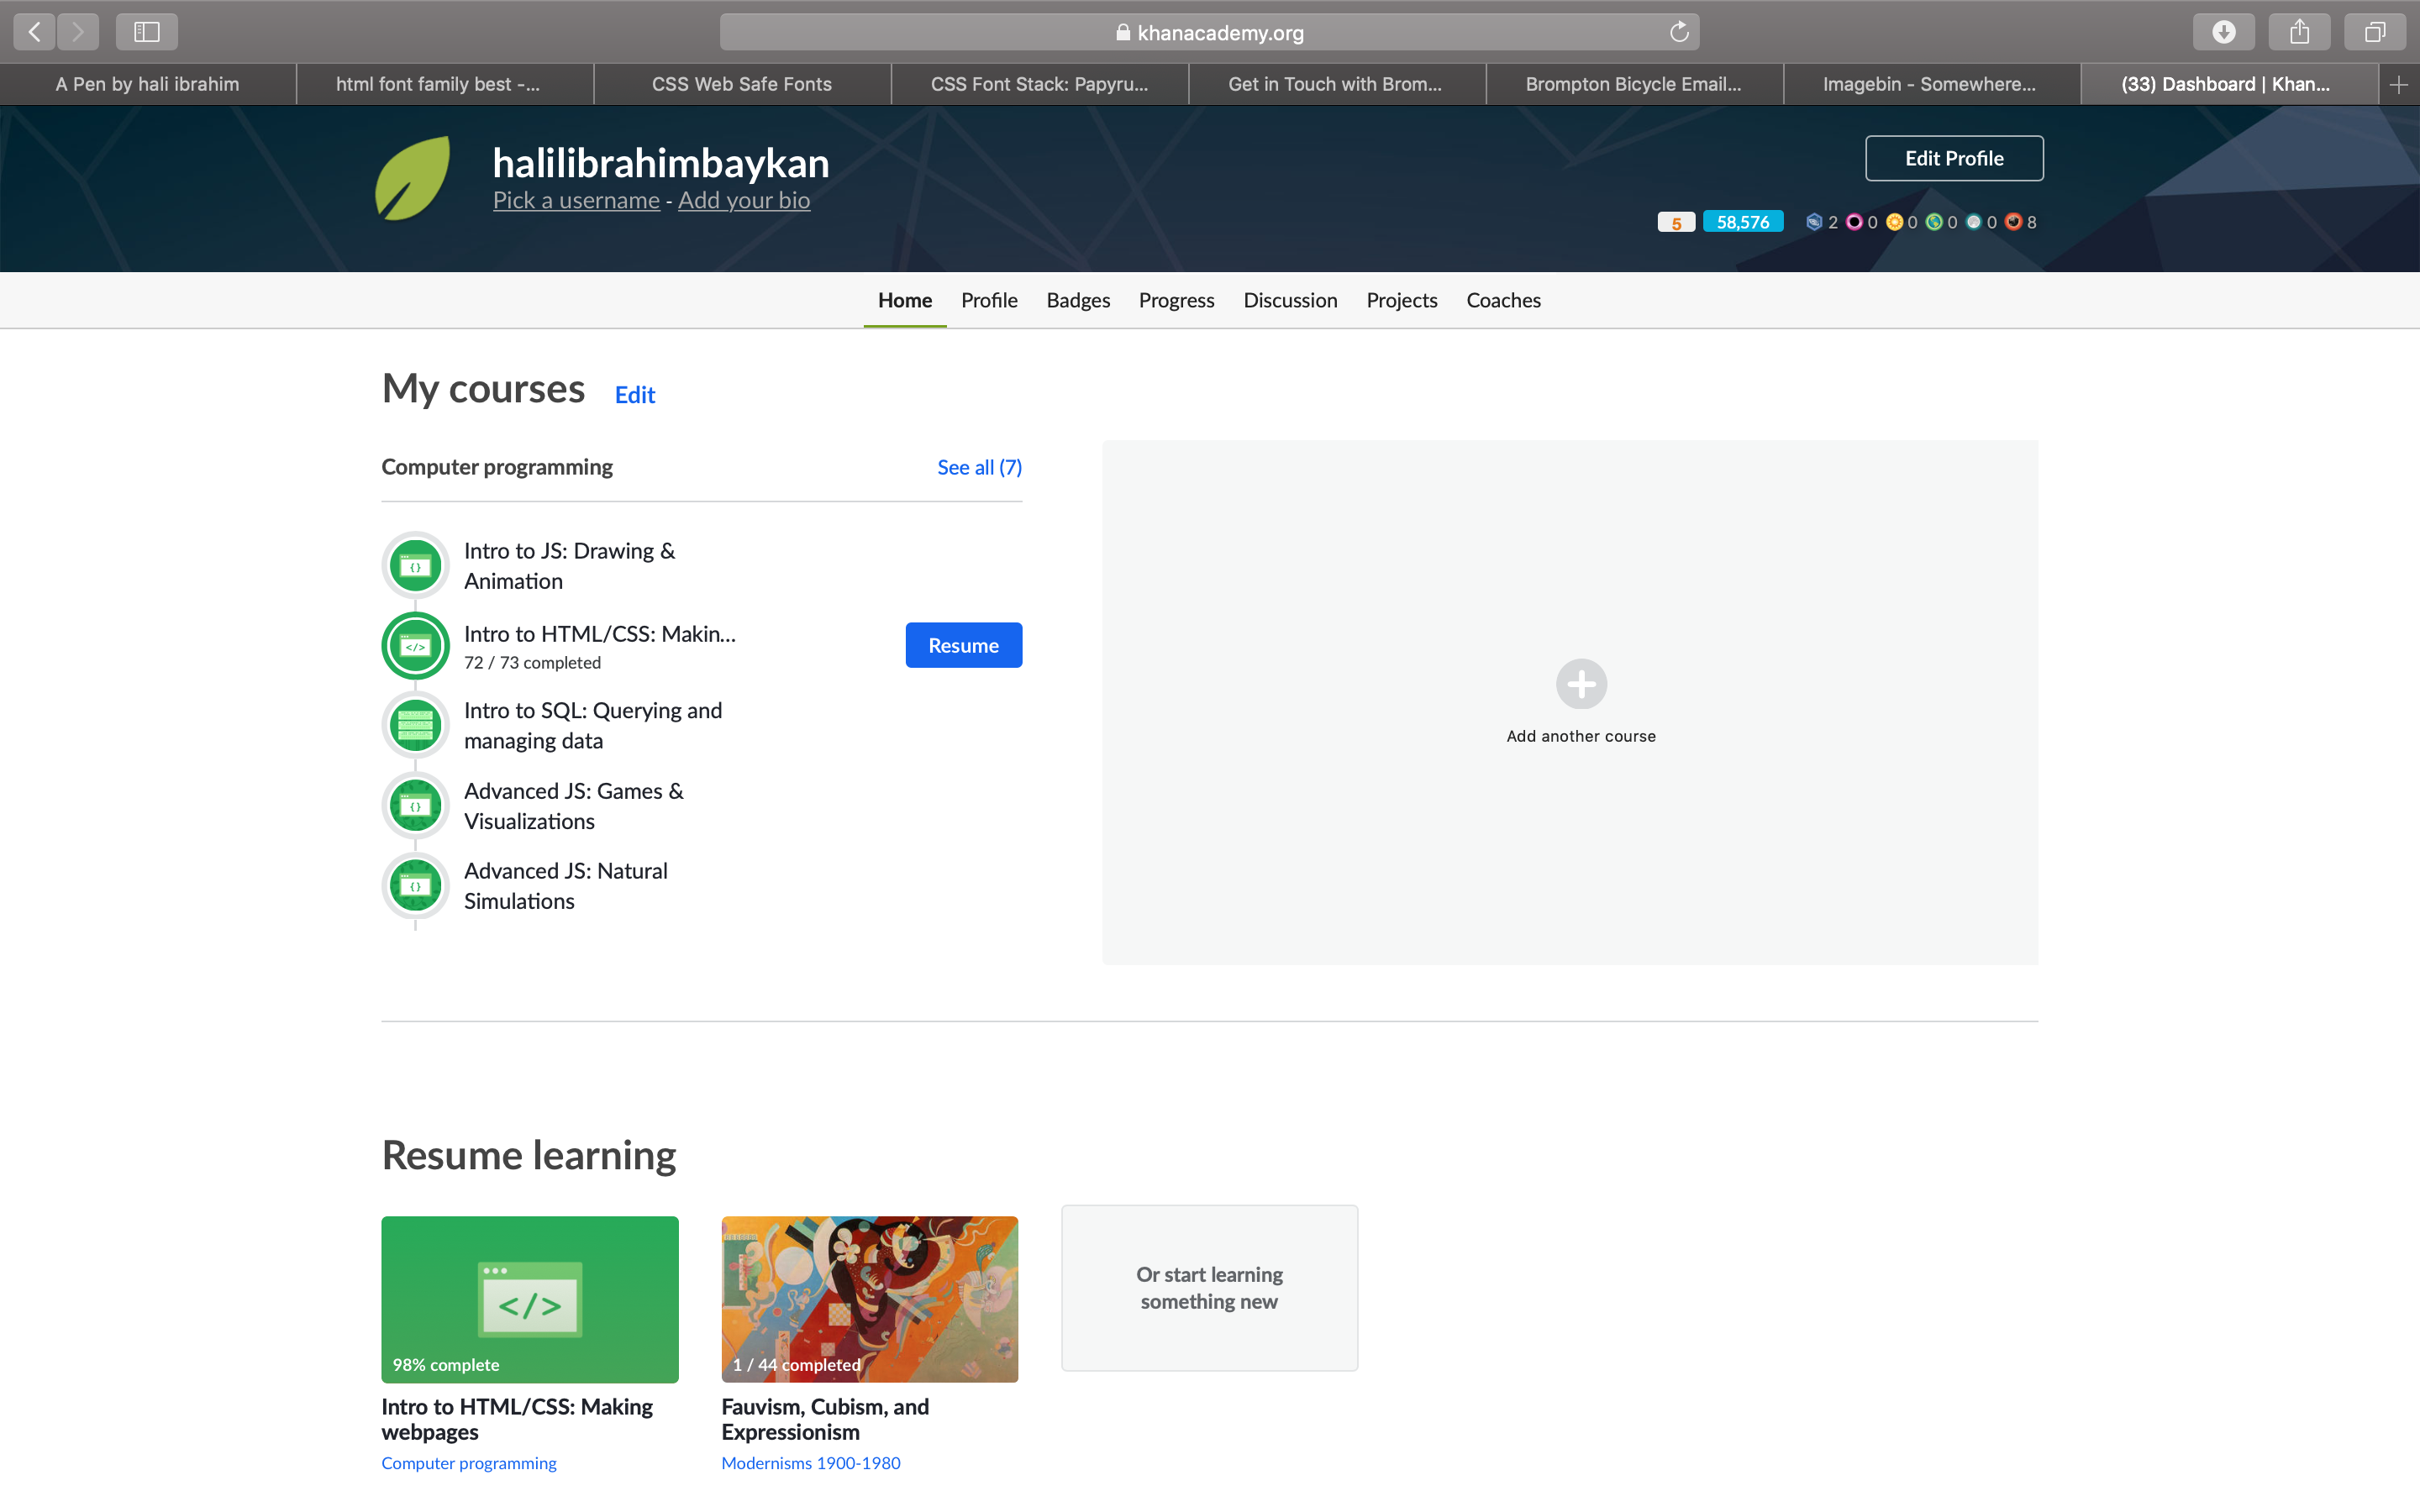
Task: Open the Safari downloads icon
Action: click(x=2223, y=32)
